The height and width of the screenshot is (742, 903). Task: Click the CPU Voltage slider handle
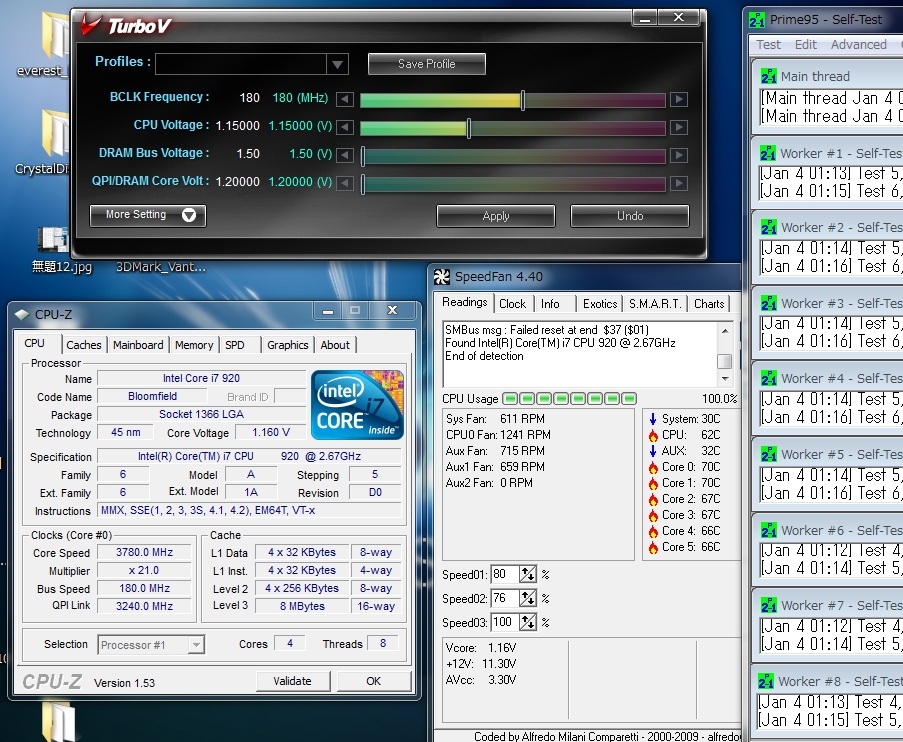[x=468, y=128]
